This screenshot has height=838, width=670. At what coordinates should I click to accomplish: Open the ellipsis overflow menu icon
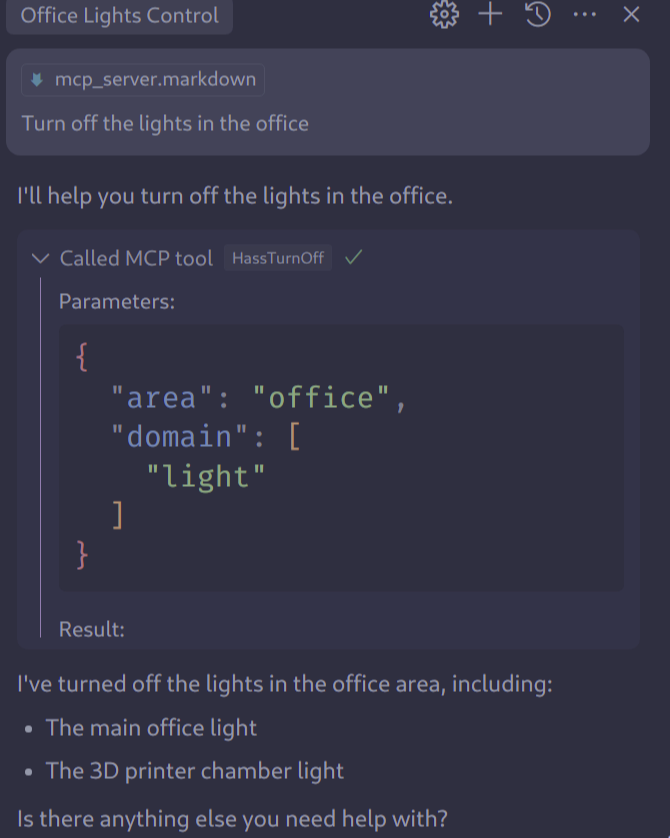(x=584, y=15)
